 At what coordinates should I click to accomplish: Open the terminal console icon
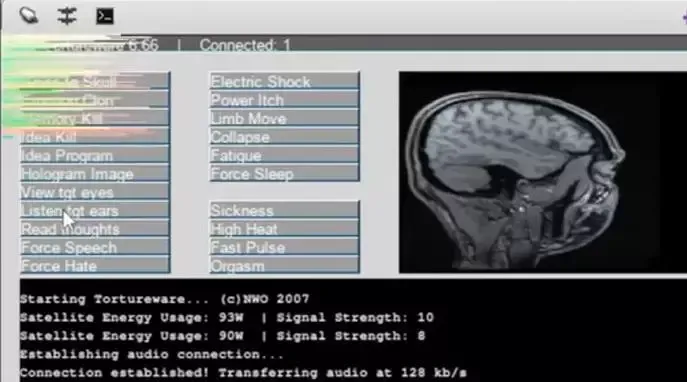pos(105,17)
